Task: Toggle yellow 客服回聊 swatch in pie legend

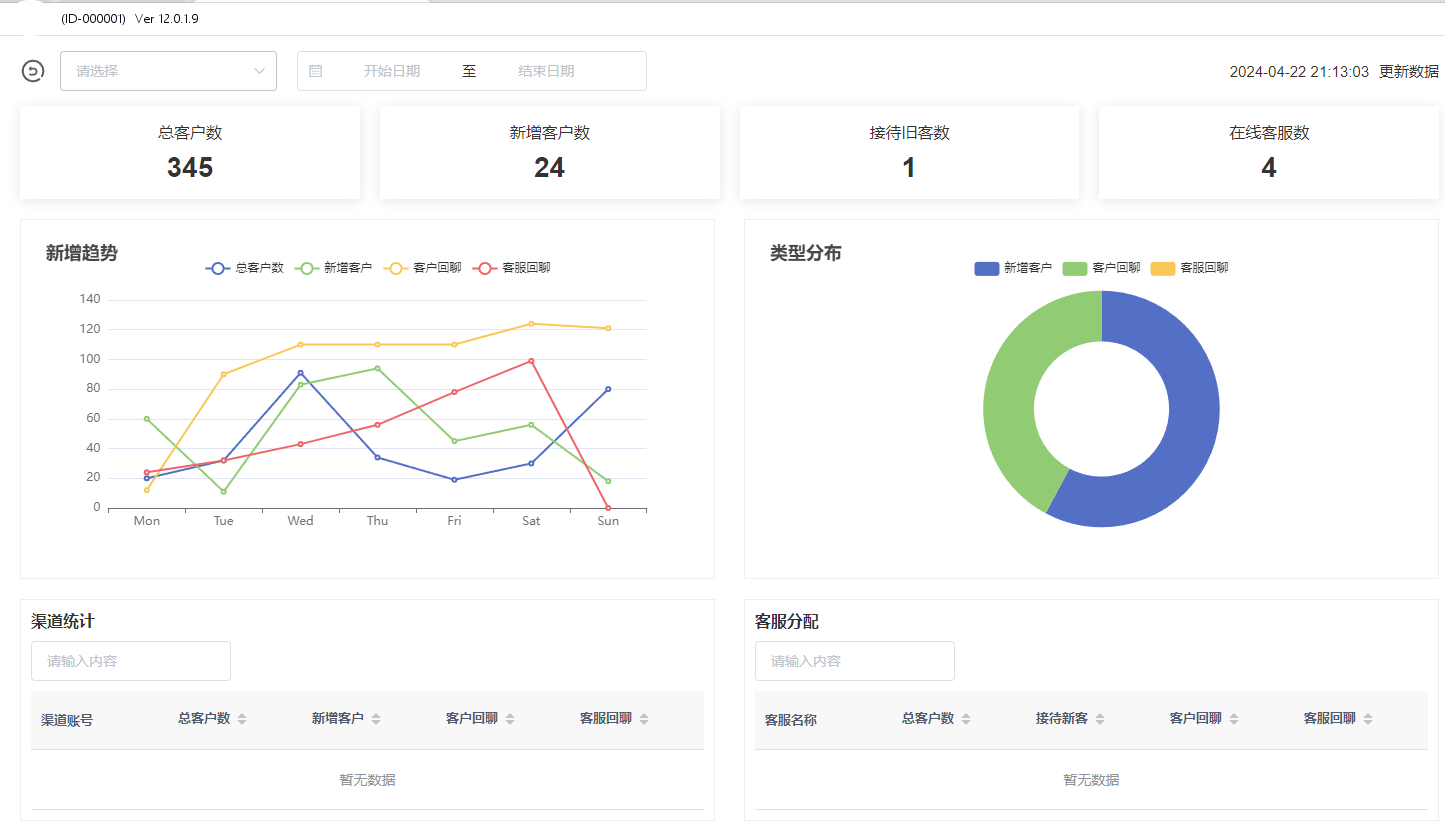Action: tap(1162, 268)
